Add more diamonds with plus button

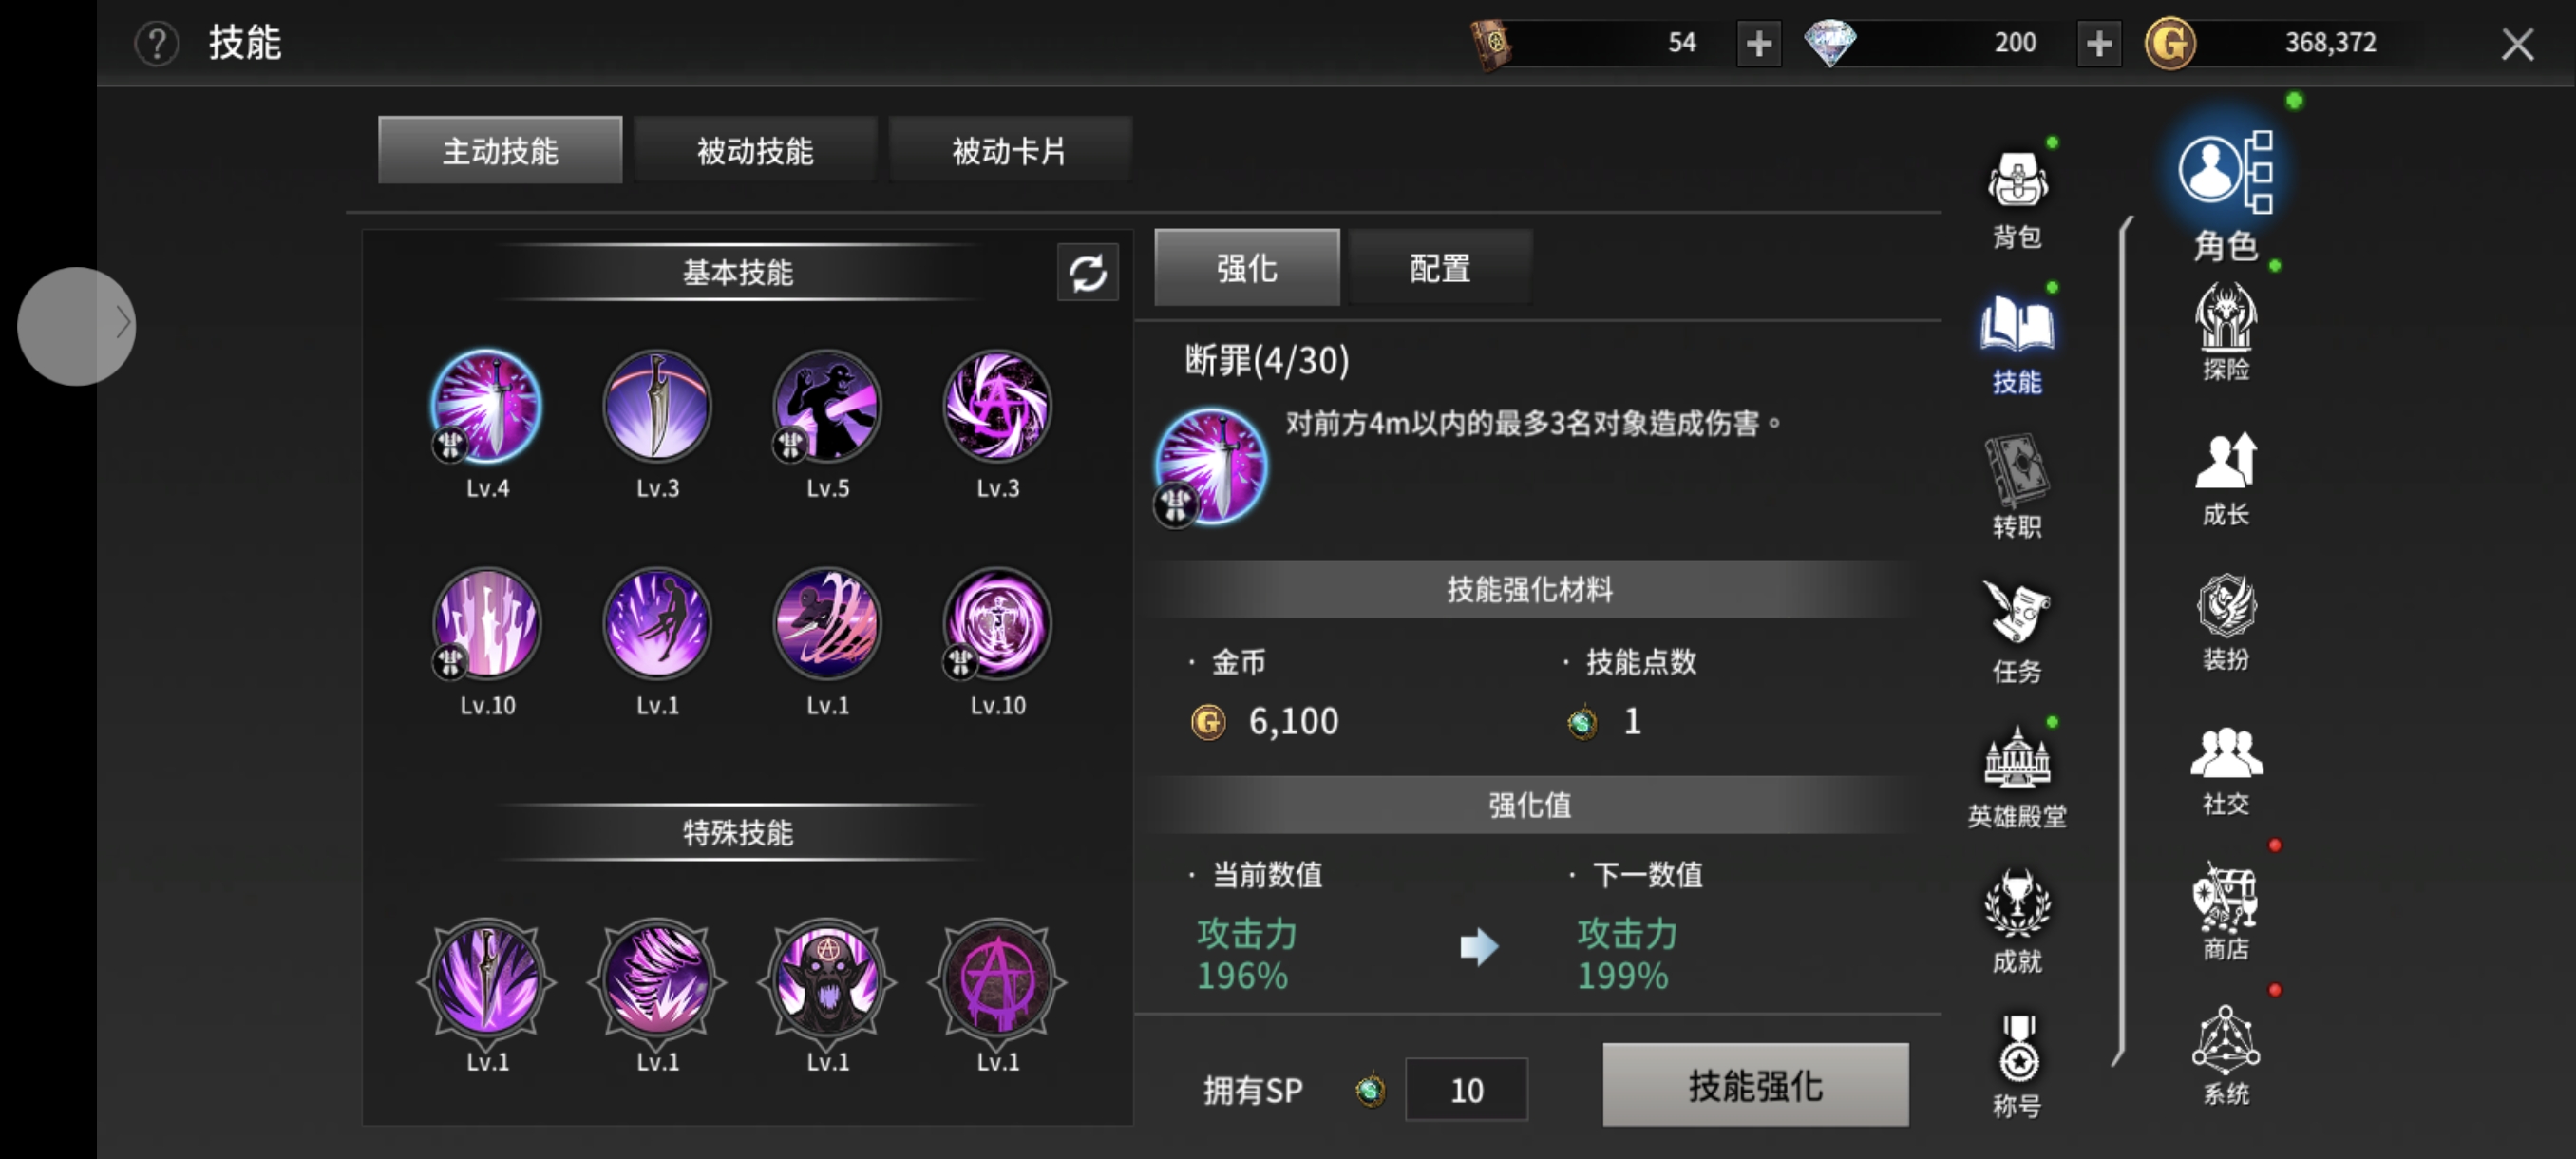click(2099, 43)
